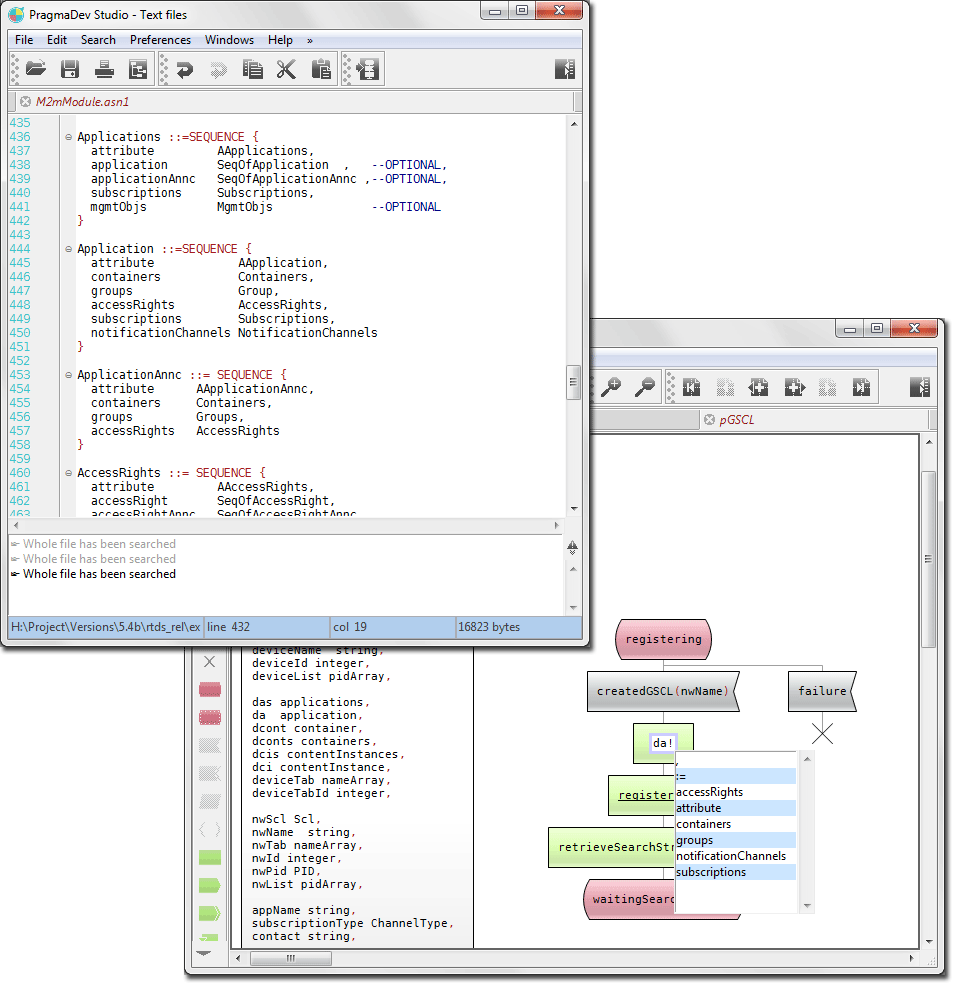Screen dimensions: 961x990
Task: Click the Cut scissors icon
Action: [287, 69]
